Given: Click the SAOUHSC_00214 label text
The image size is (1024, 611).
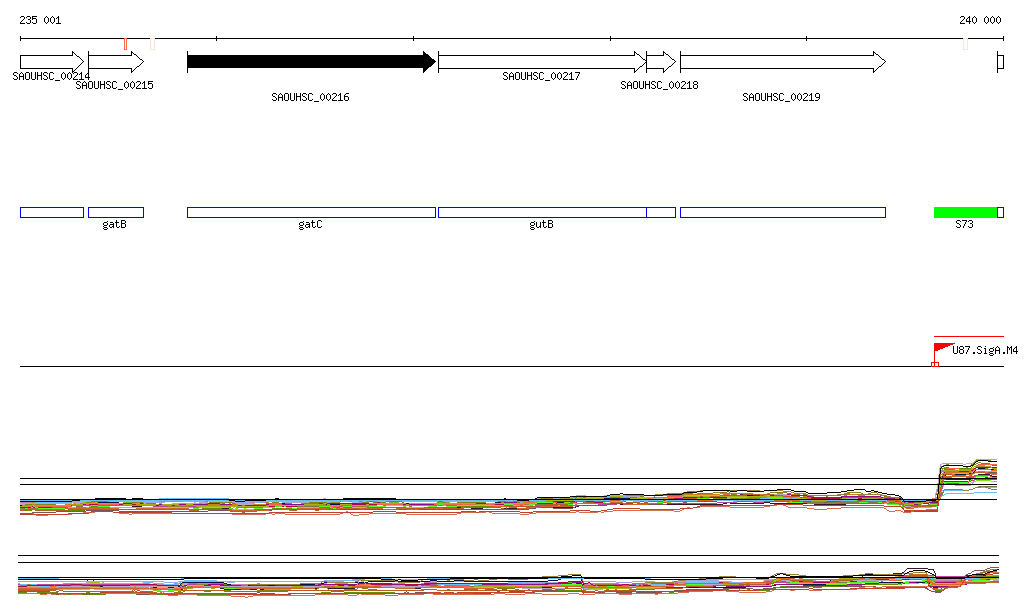Looking at the screenshot, I should [x=51, y=76].
